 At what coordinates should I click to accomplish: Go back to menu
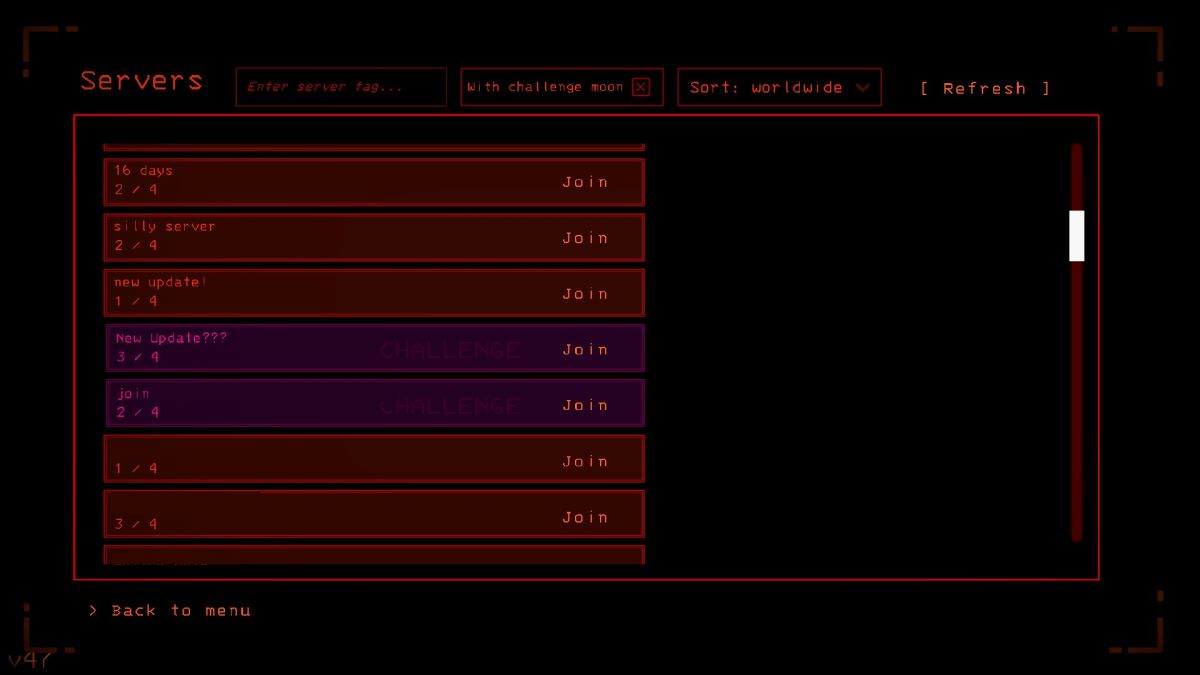coord(180,610)
